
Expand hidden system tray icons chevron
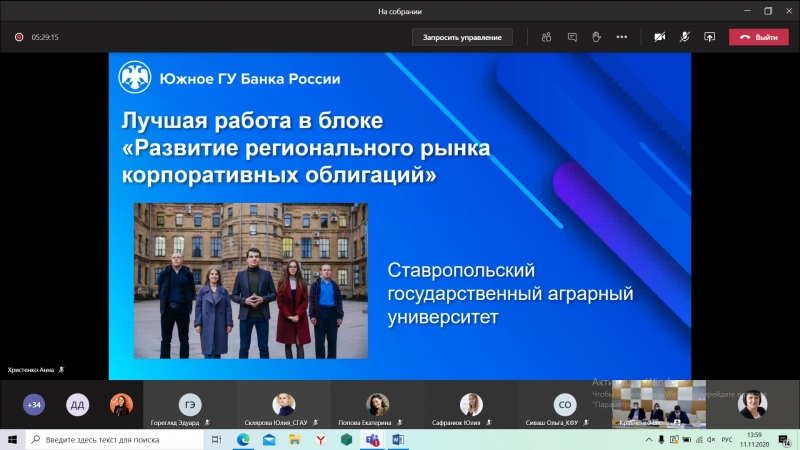(649, 439)
